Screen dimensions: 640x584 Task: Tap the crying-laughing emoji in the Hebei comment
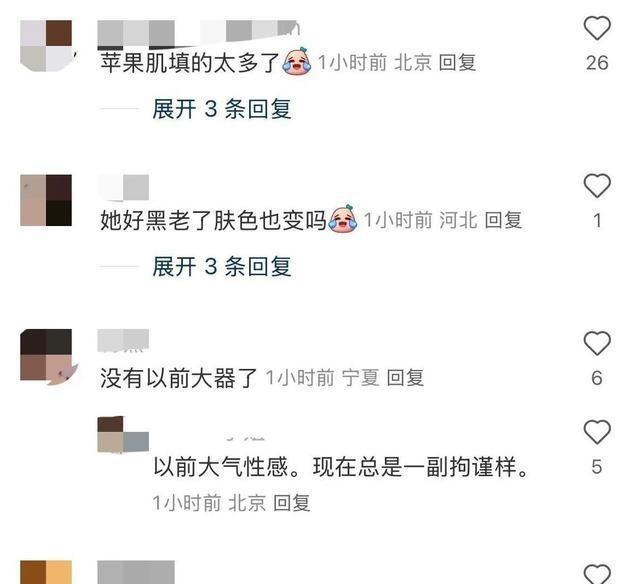coord(343,219)
